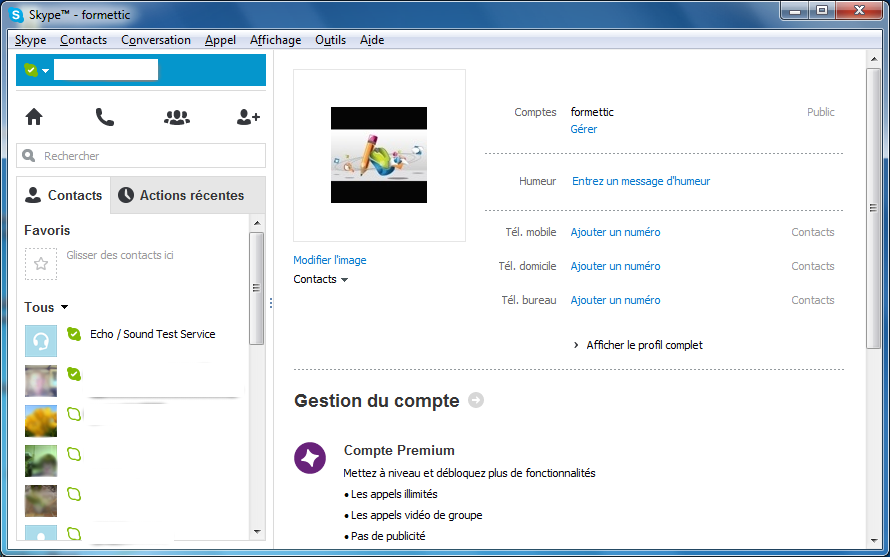Click Modifier l'image link
This screenshot has width=890, height=557.
[x=330, y=260]
